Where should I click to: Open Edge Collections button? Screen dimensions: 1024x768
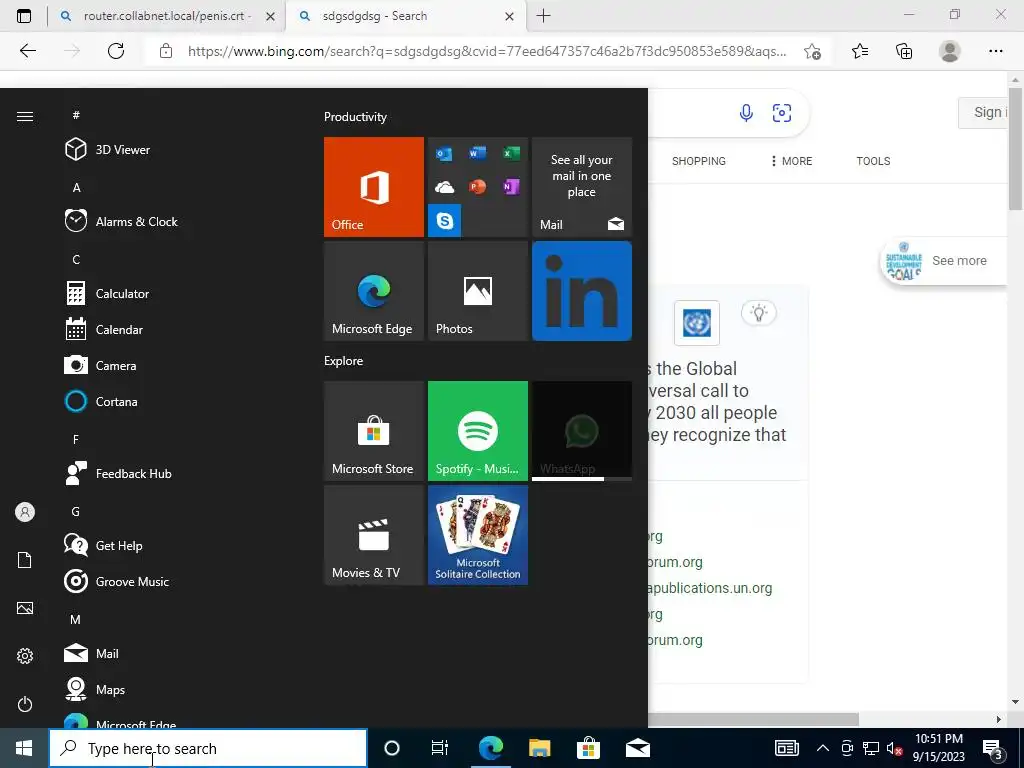(904, 51)
